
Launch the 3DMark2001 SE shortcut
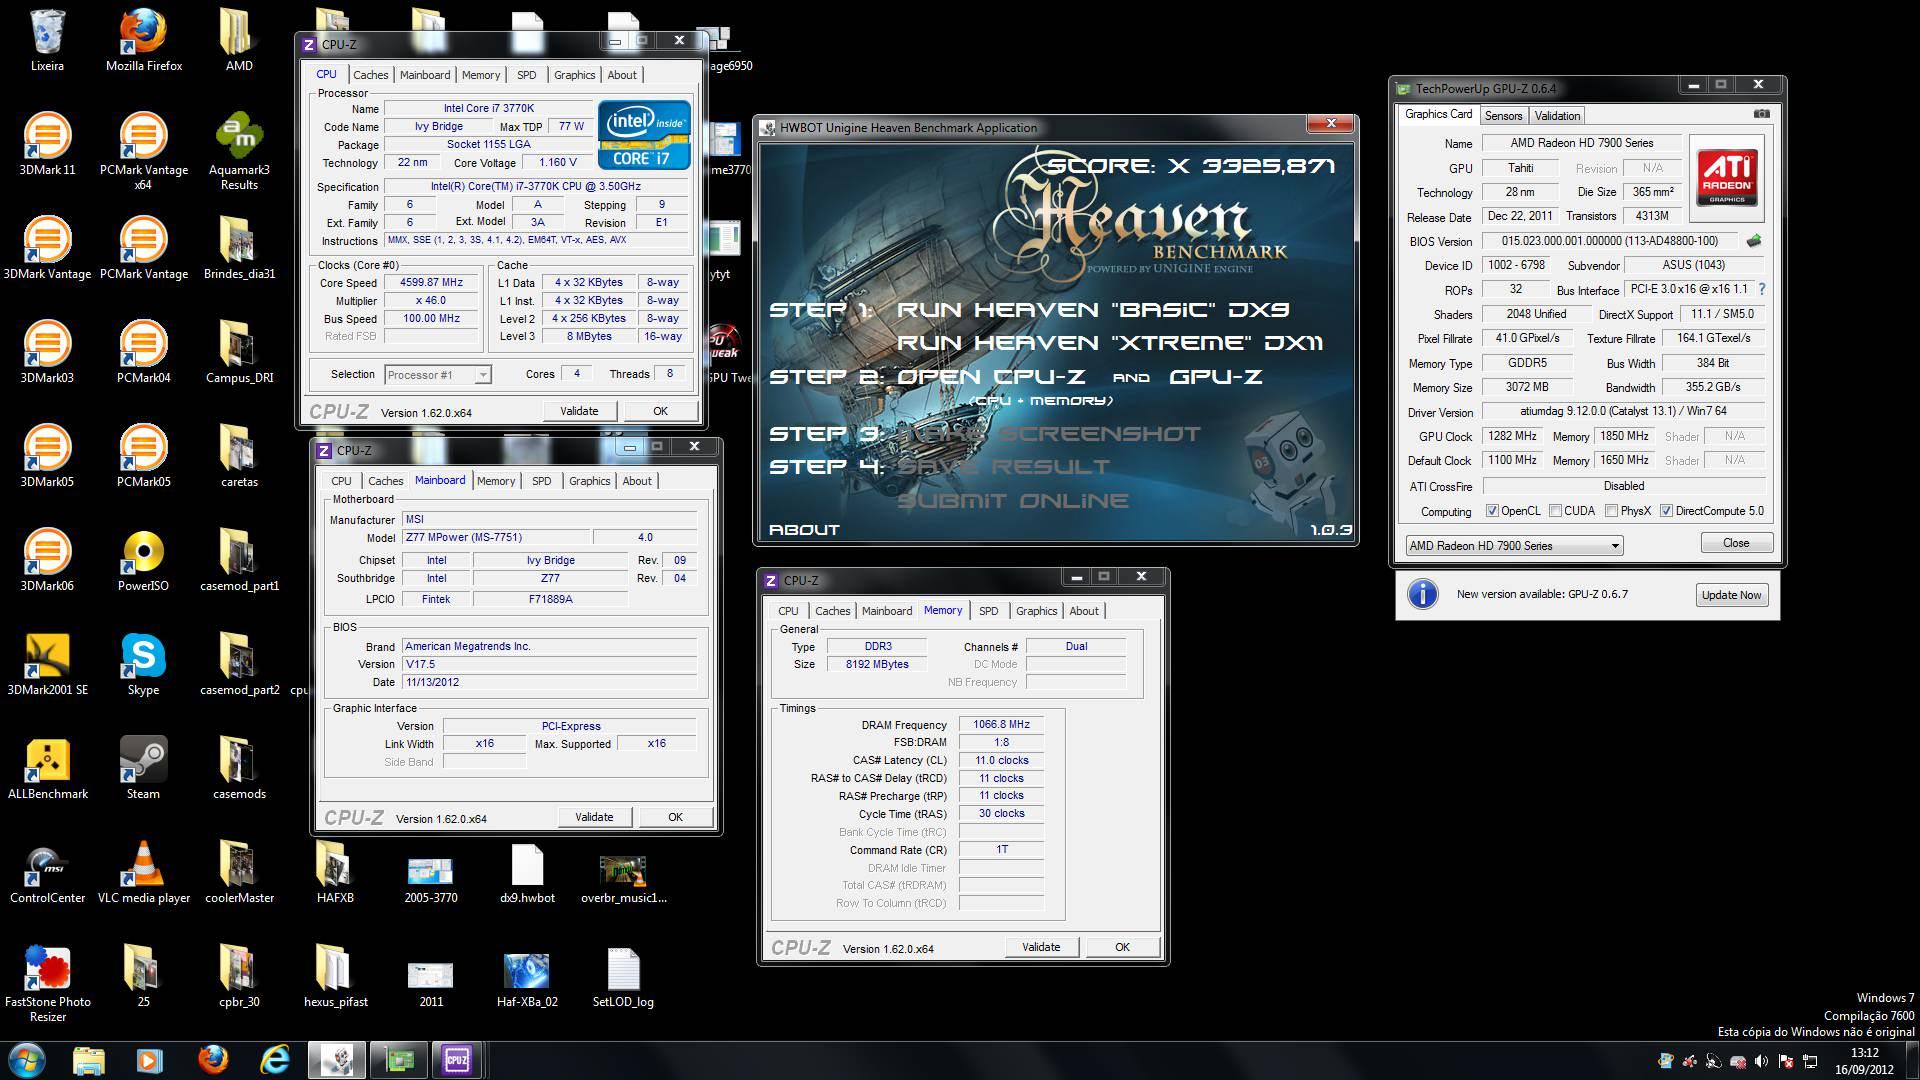click(47, 665)
